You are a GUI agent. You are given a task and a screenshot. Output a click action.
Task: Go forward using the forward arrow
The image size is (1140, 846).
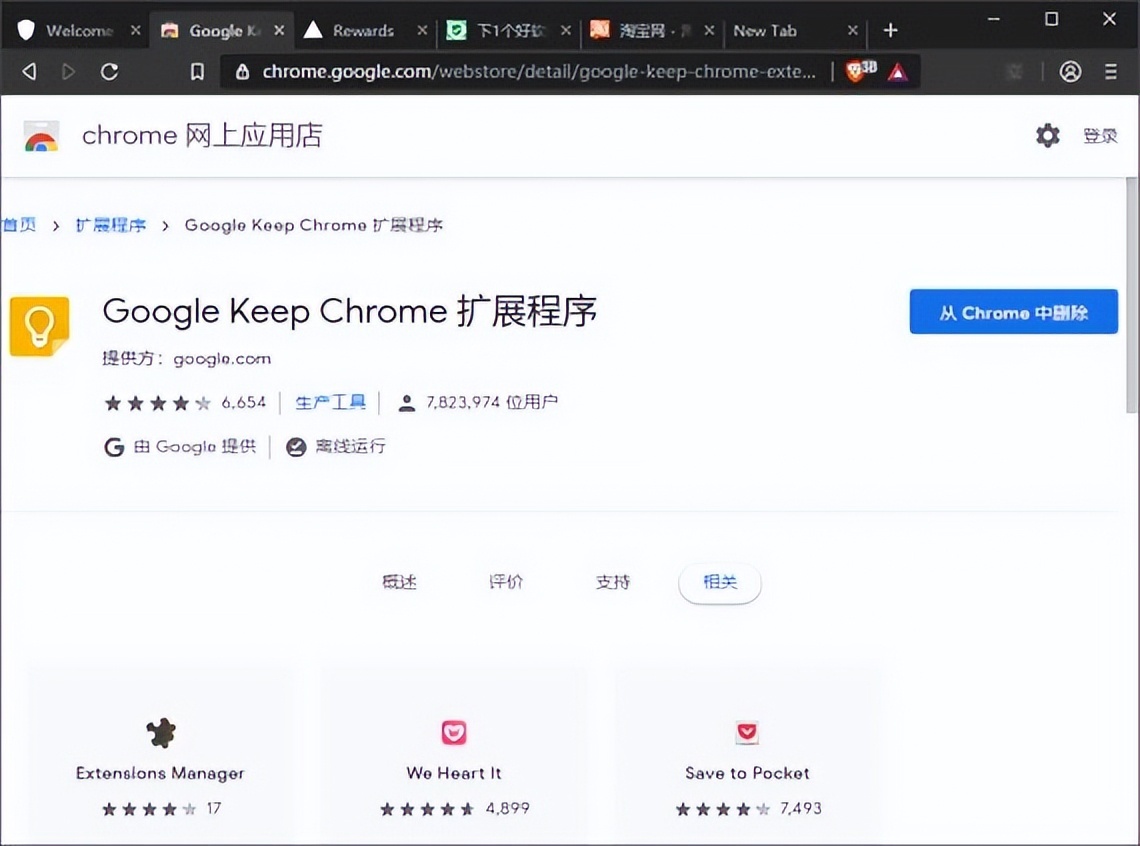[x=68, y=71]
